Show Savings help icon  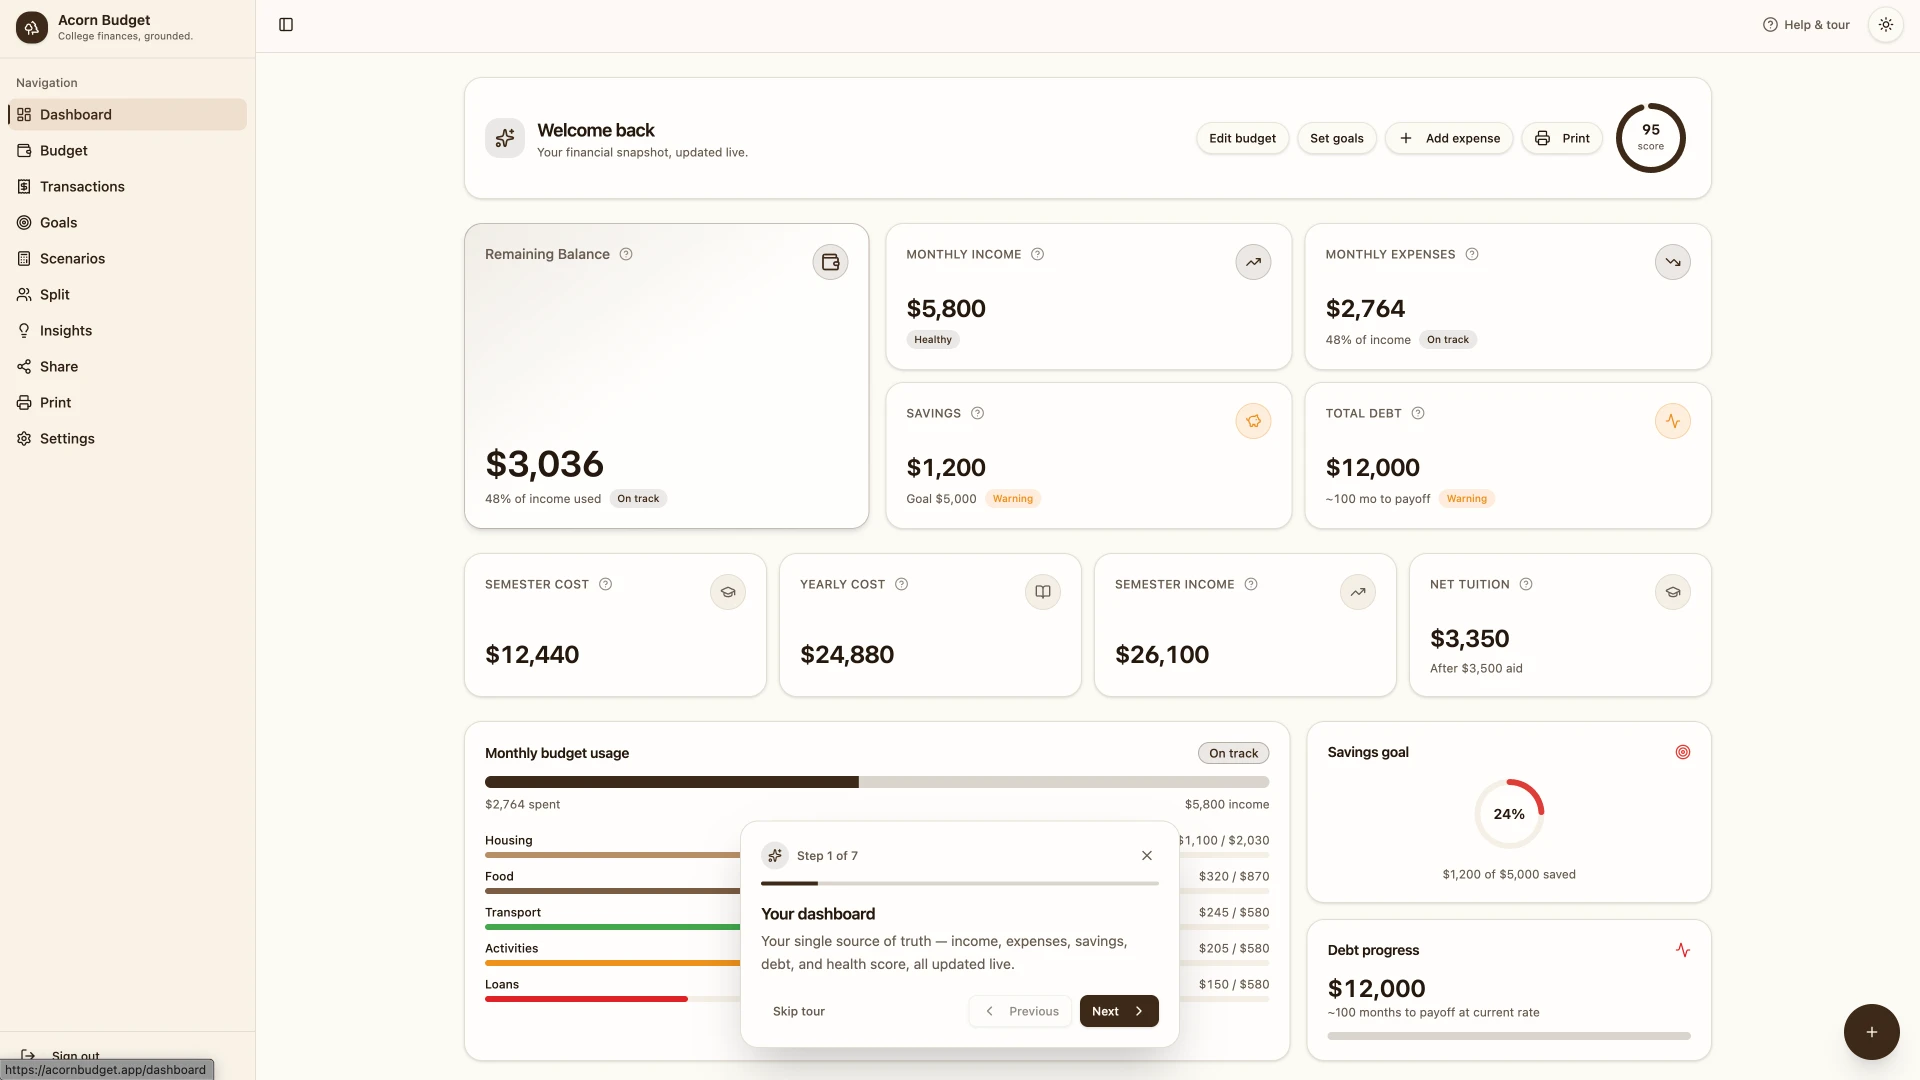(977, 413)
